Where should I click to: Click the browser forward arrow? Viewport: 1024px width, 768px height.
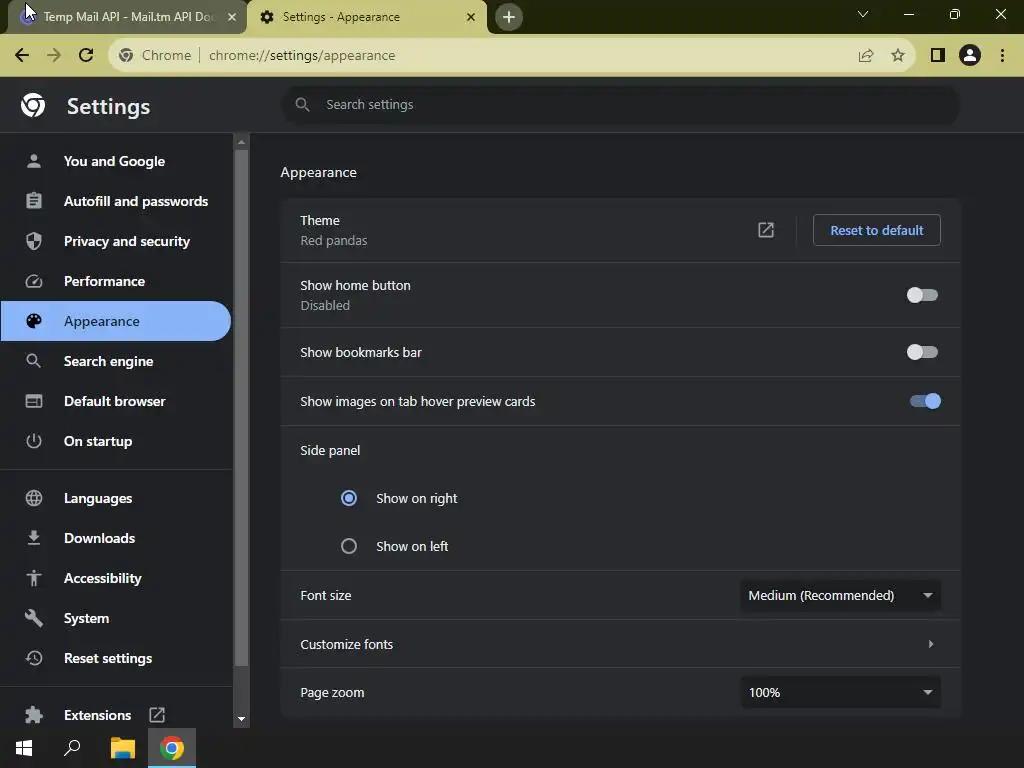tap(54, 56)
